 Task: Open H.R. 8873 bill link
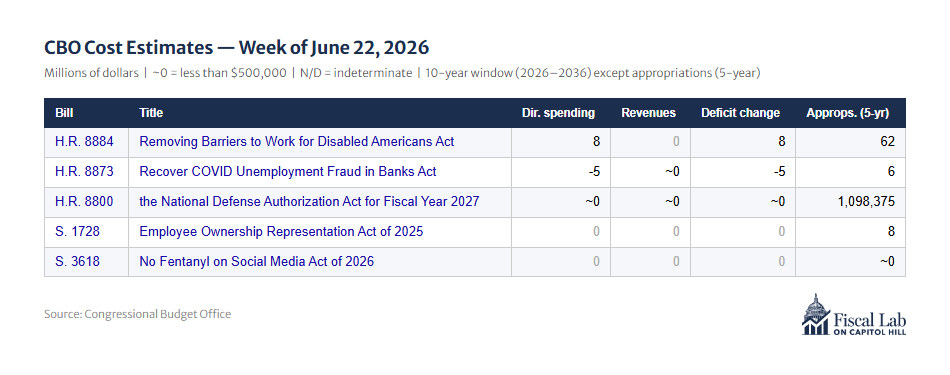tap(84, 171)
